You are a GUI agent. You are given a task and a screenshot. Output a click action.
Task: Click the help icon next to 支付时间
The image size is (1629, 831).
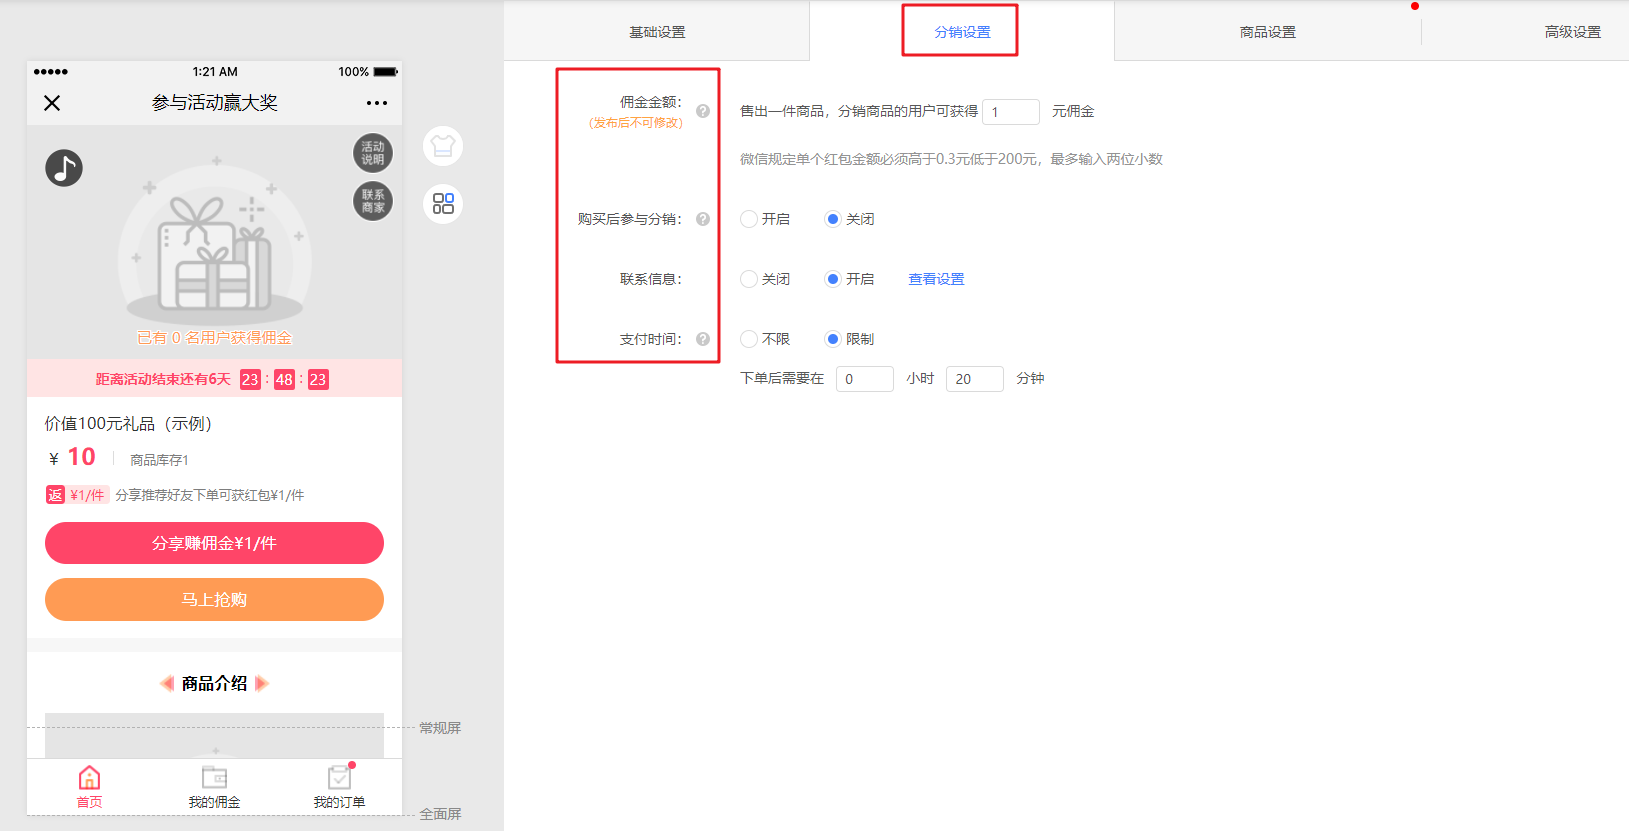(703, 339)
